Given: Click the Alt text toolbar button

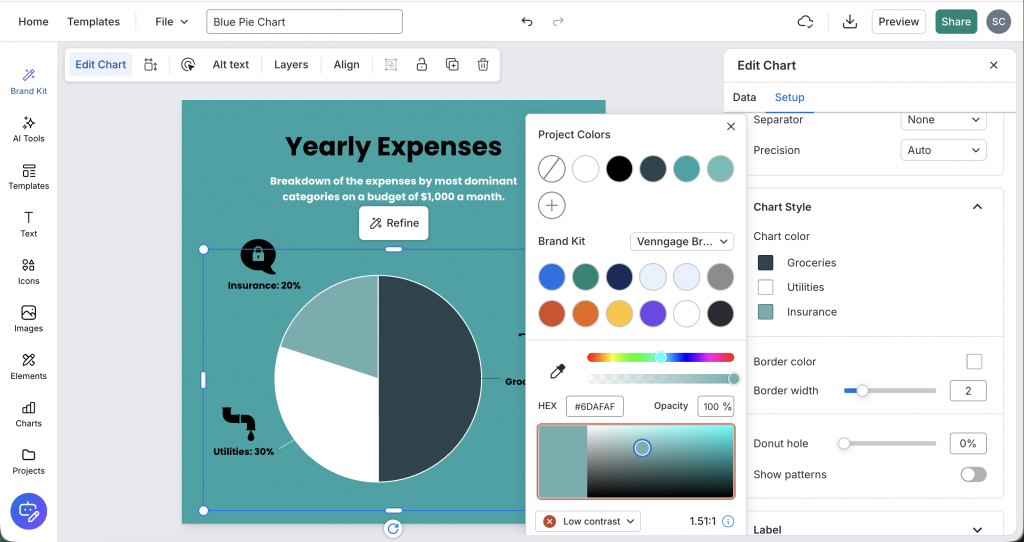Looking at the screenshot, I should (231, 65).
